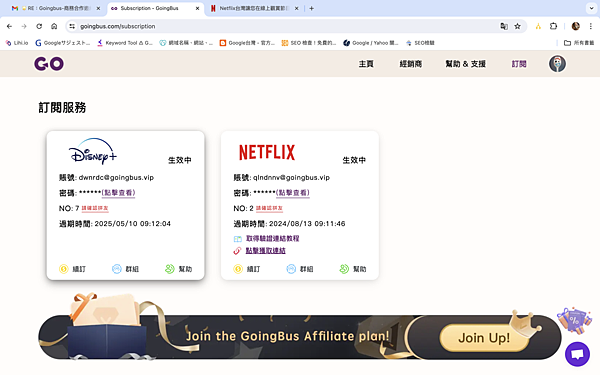Click the group icon on Disney+ card
Image resolution: width=600 pixels, height=375 pixels.
click(x=117, y=269)
